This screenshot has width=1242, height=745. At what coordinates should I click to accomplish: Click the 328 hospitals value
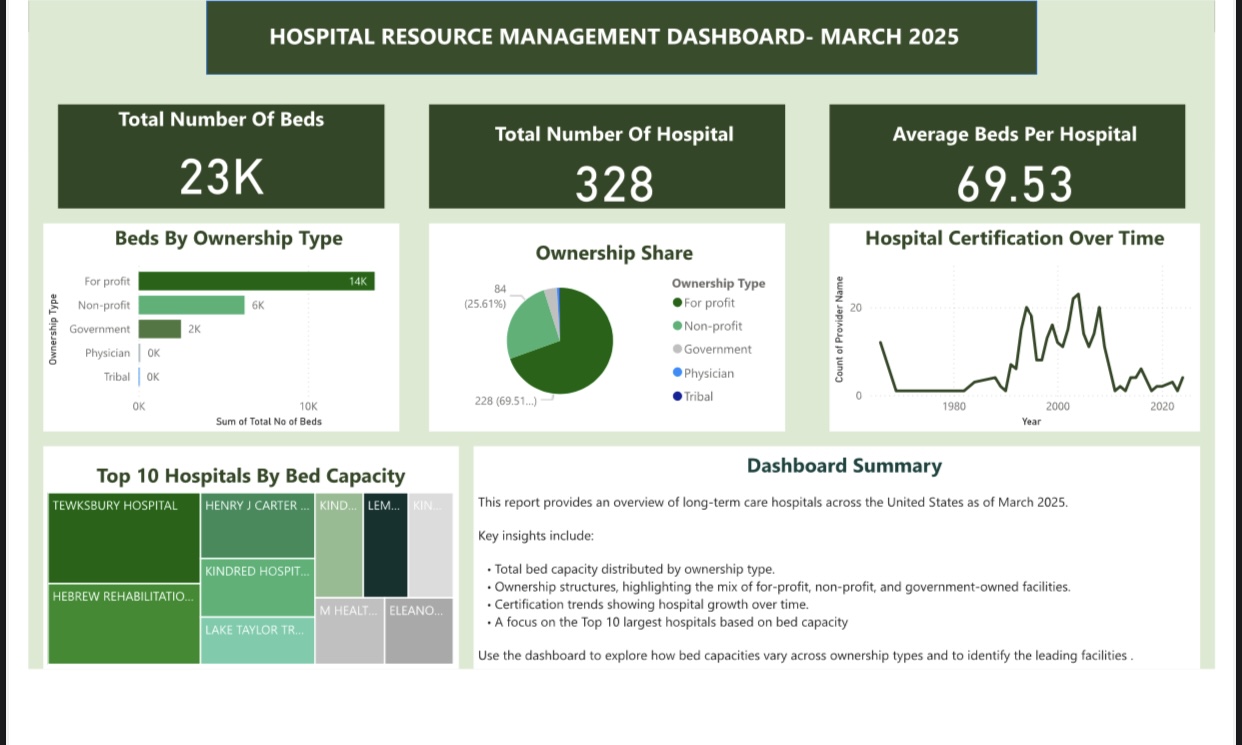coord(614,185)
